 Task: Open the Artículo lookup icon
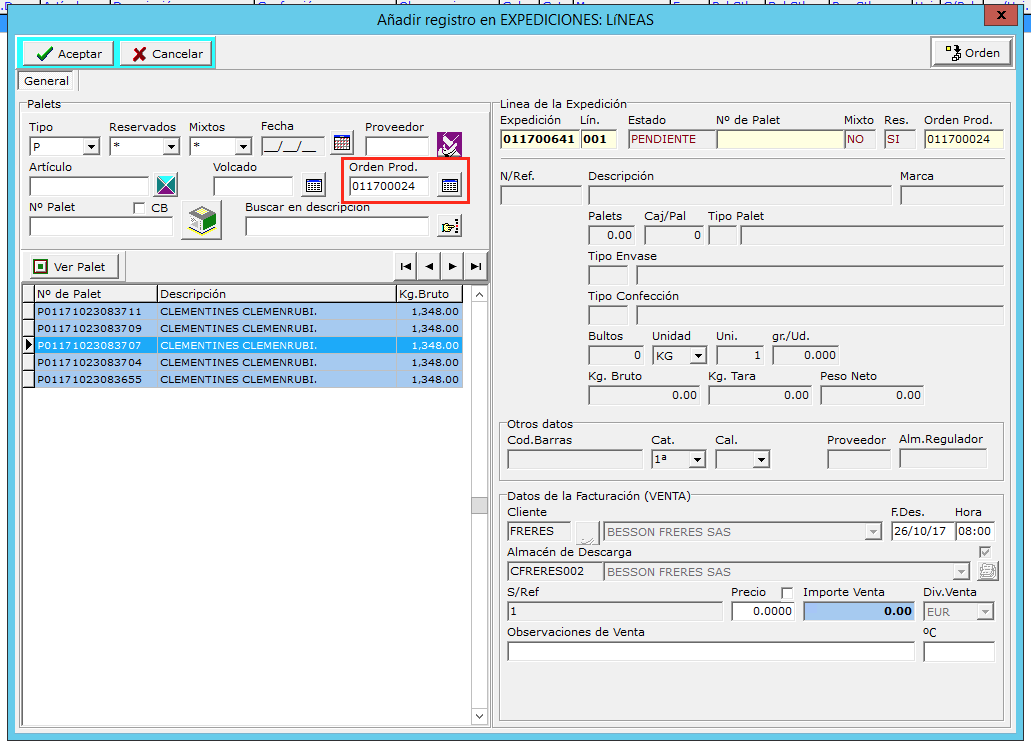coord(165,185)
